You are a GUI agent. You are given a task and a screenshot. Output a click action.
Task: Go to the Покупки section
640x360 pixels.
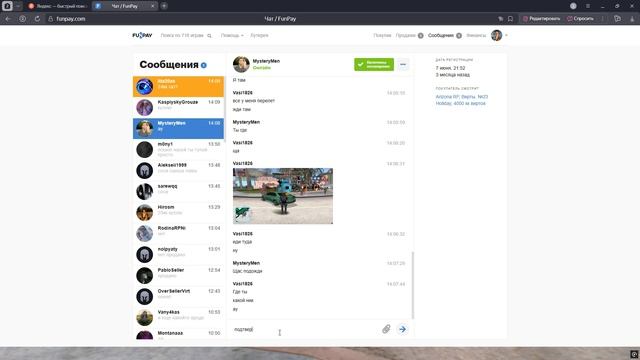click(382, 36)
